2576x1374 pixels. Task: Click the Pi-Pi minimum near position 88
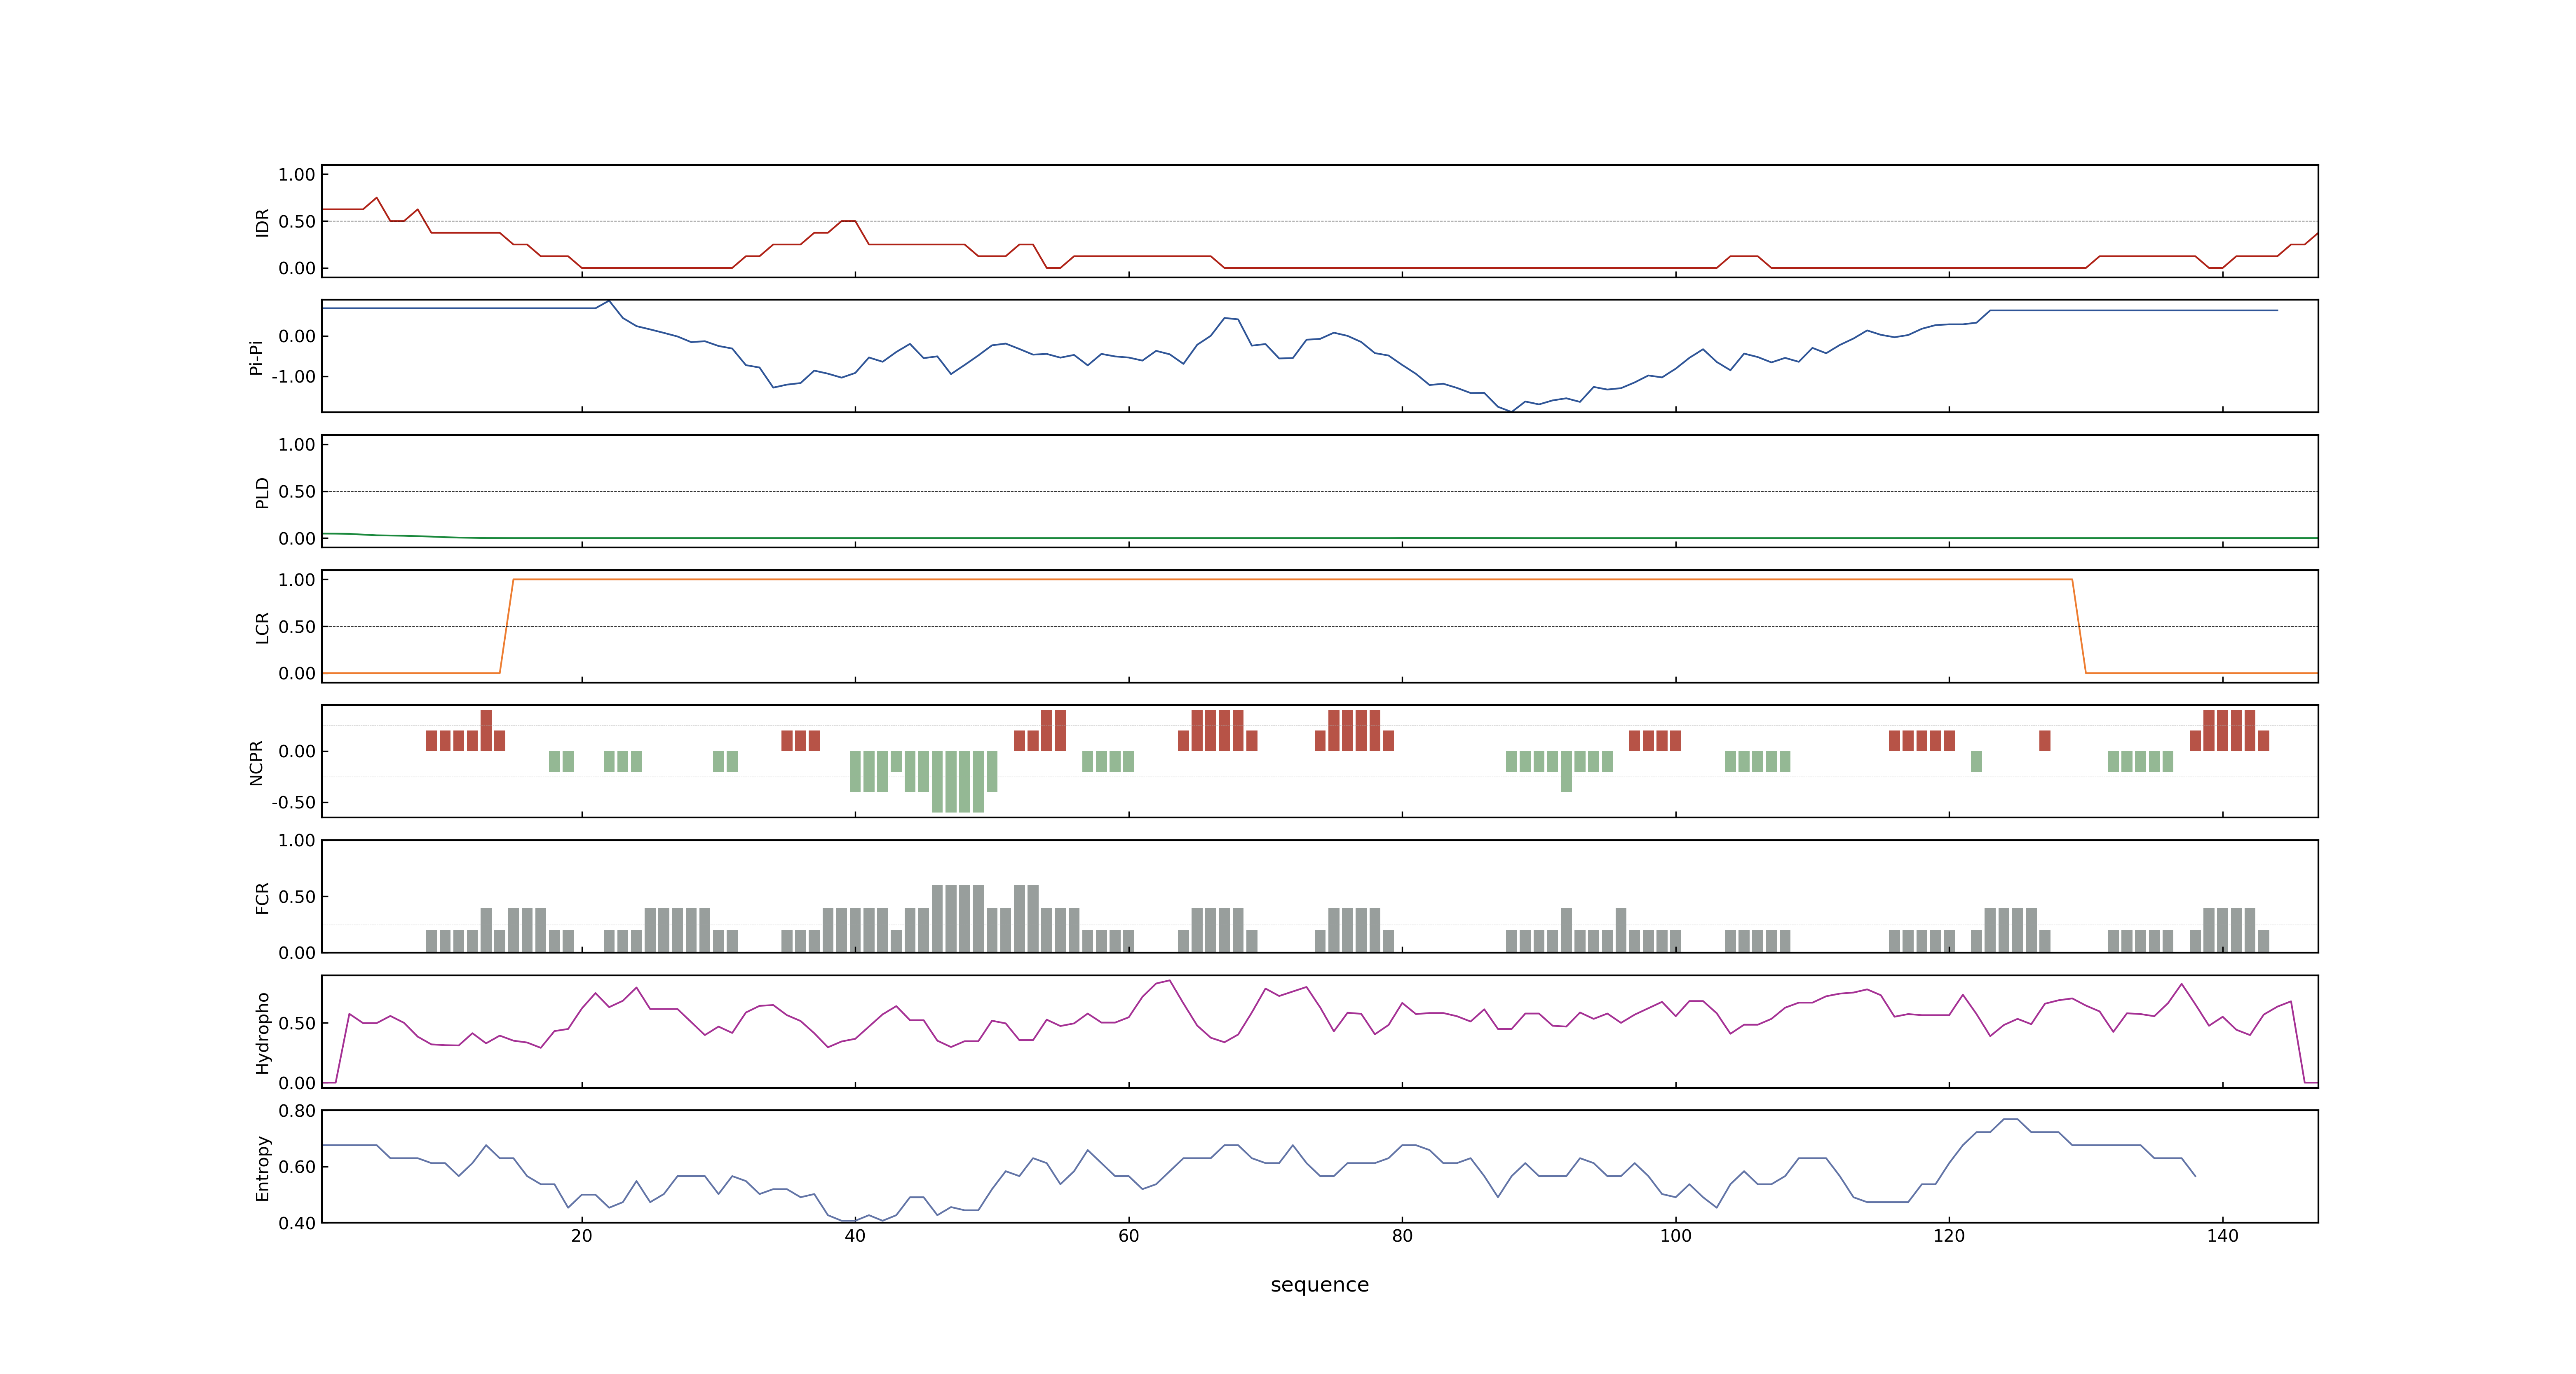pyautogui.click(x=1511, y=410)
